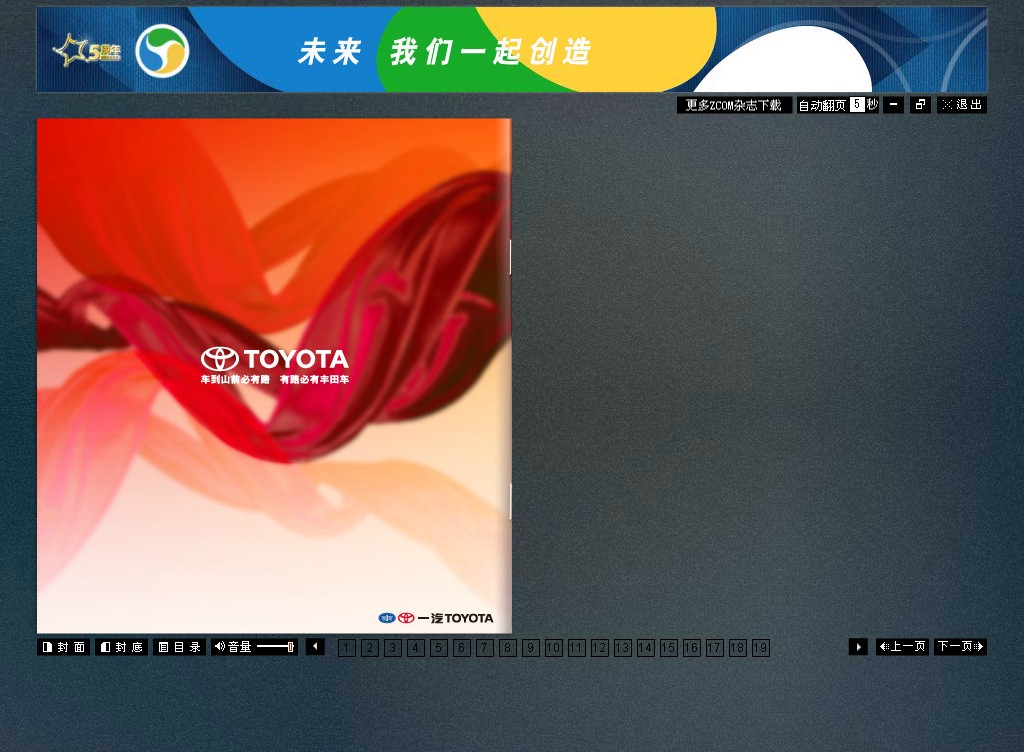1024x752 pixels.
Task: Exit the reader with 退出 button
Action: [962, 105]
